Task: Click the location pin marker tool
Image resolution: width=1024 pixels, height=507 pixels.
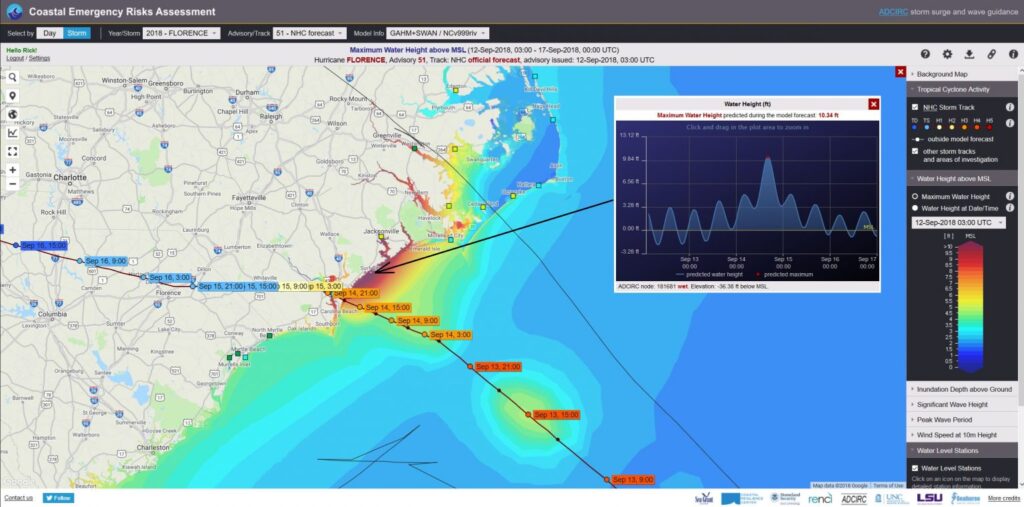Action: [x=12, y=96]
